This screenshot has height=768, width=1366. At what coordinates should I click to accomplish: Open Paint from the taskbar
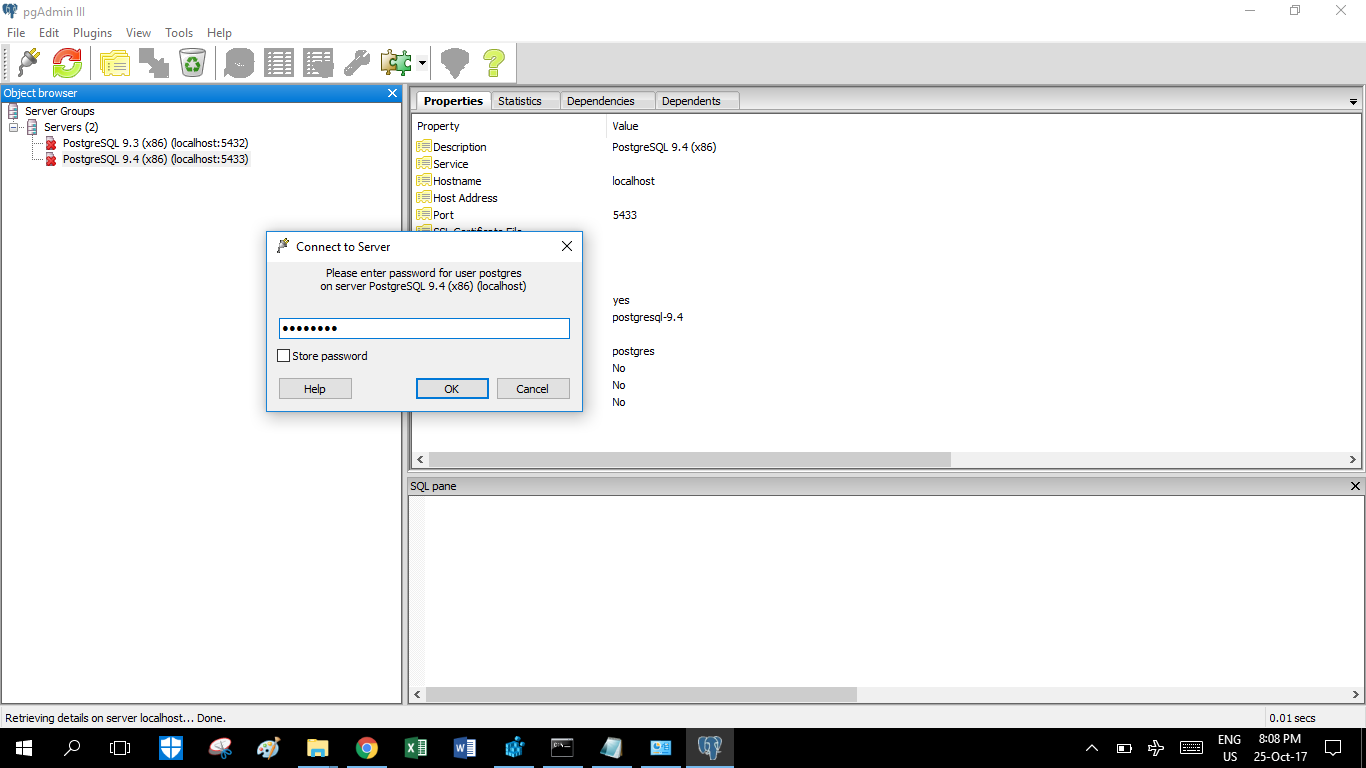269,747
